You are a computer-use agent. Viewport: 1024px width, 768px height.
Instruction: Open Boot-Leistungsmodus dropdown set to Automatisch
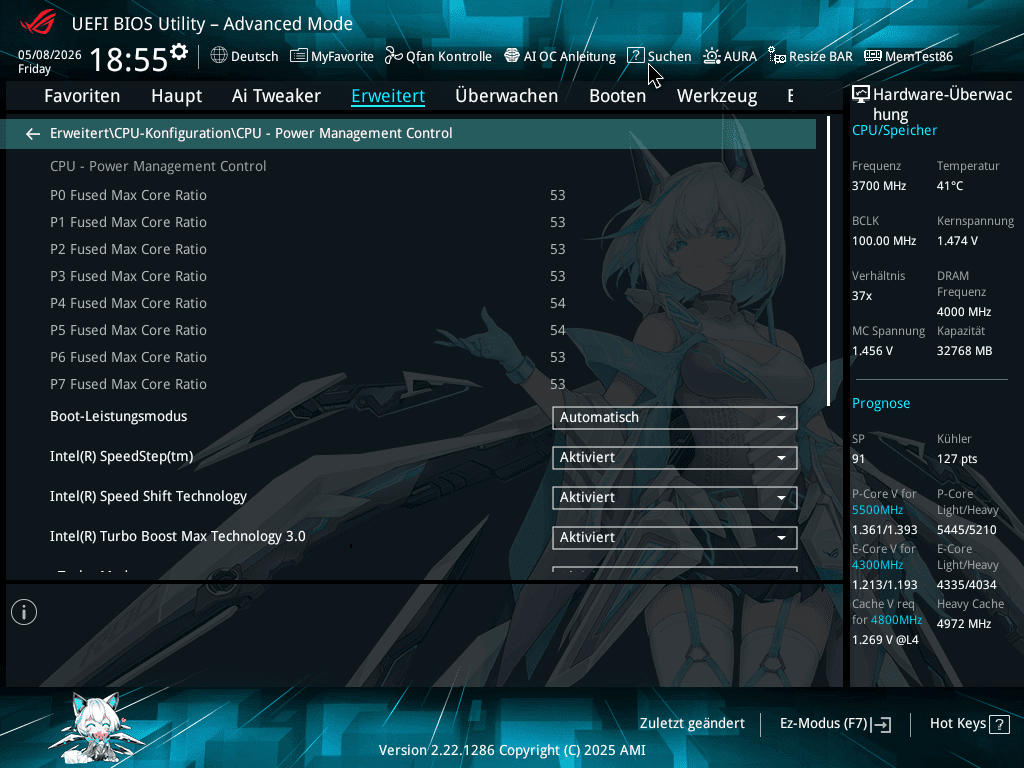coord(675,417)
